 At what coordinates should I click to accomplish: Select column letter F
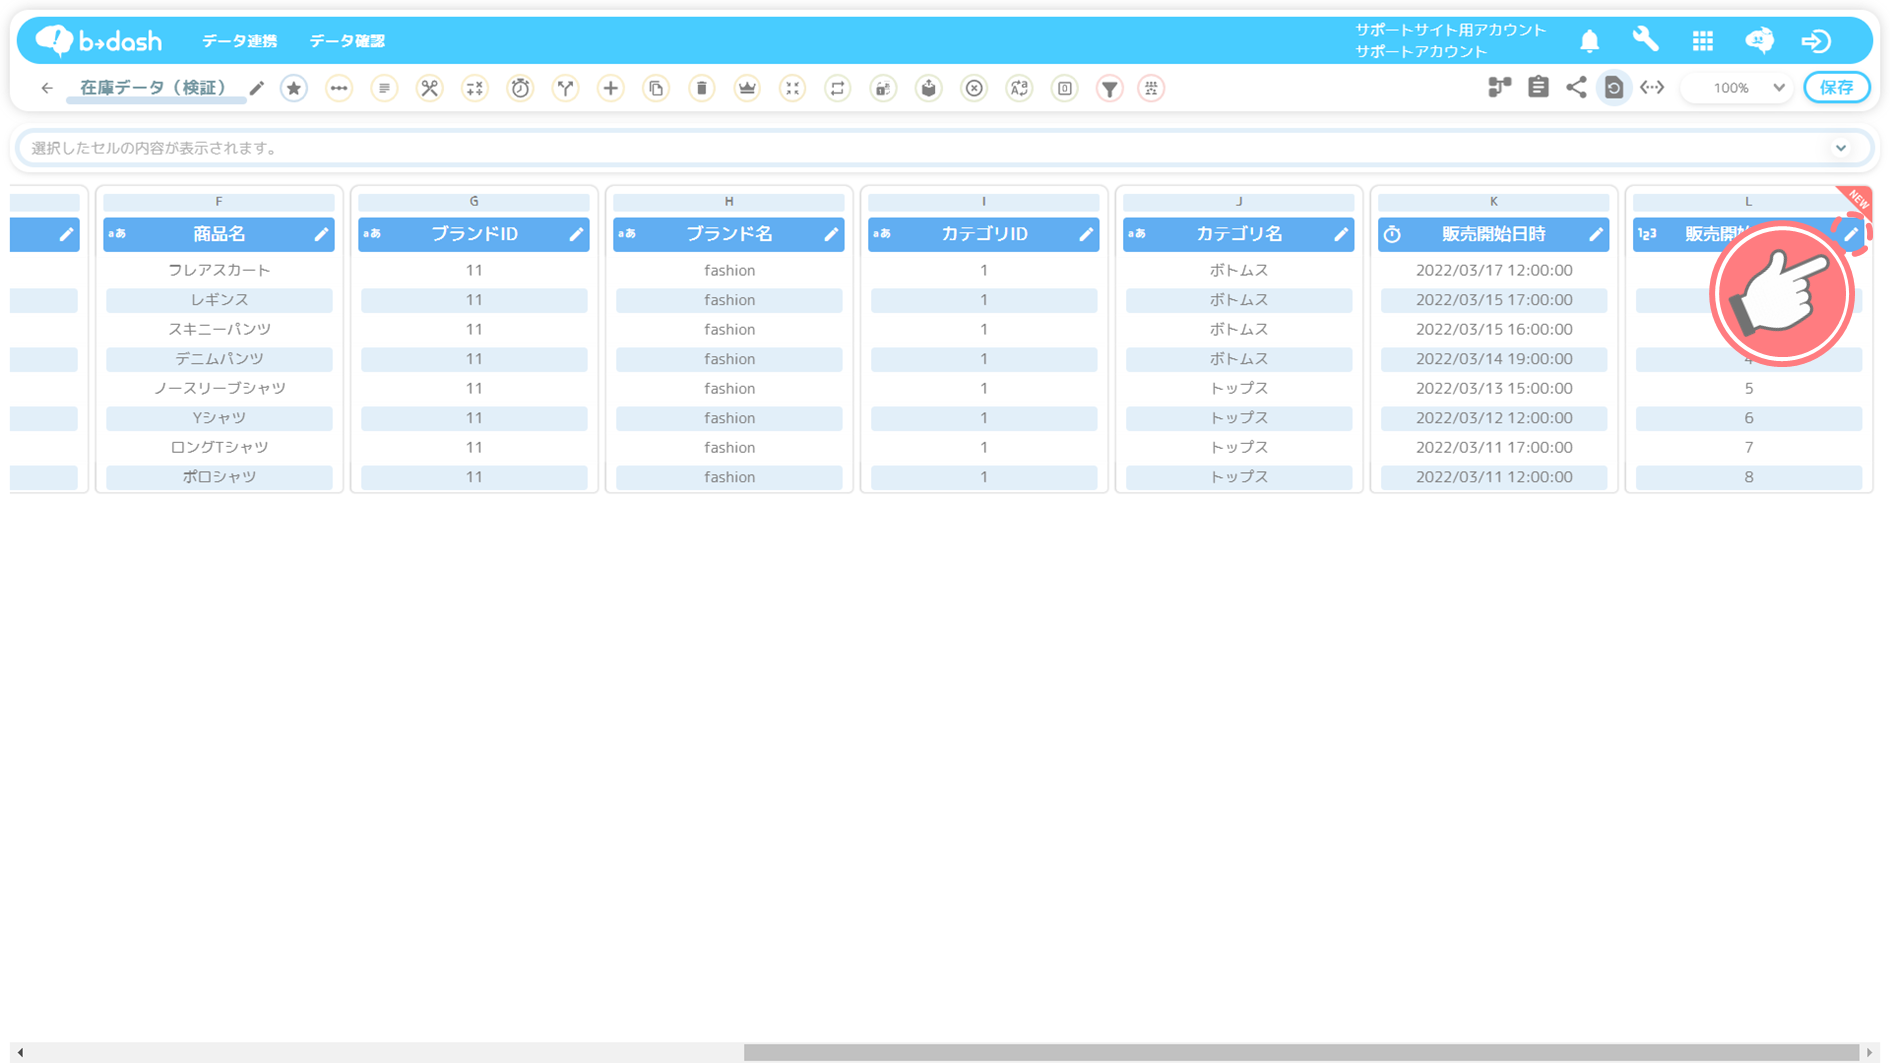(x=219, y=201)
